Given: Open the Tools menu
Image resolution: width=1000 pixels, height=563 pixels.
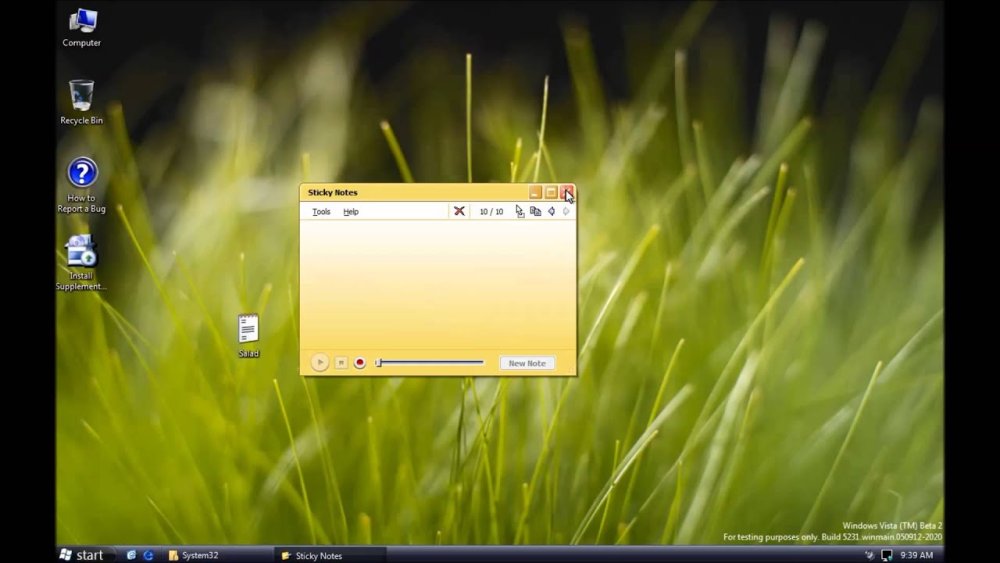Looking at the screenshot, I should point(321,212).
